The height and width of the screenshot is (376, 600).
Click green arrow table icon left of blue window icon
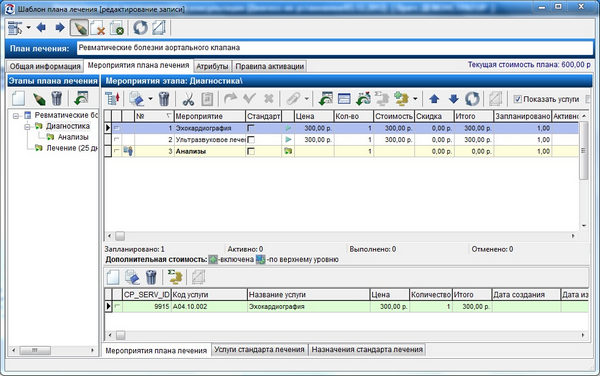[x=325, y=99]
